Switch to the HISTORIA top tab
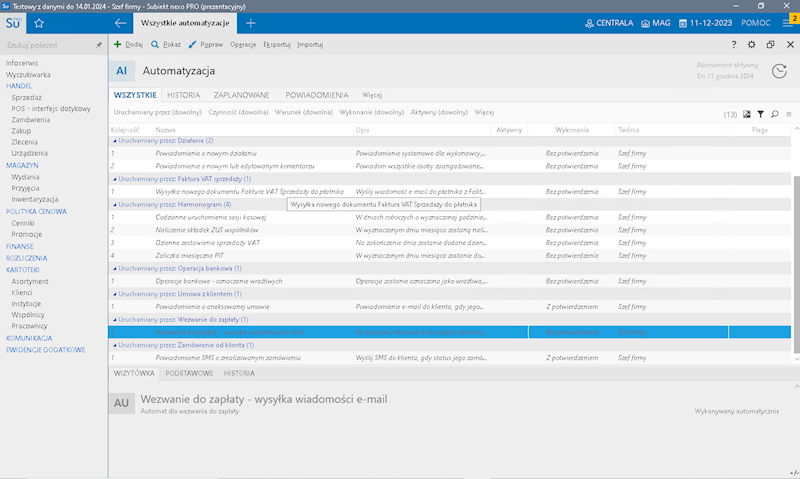Image resolution: width=800 pixels, height=479 pixels. tap(184, 95)
